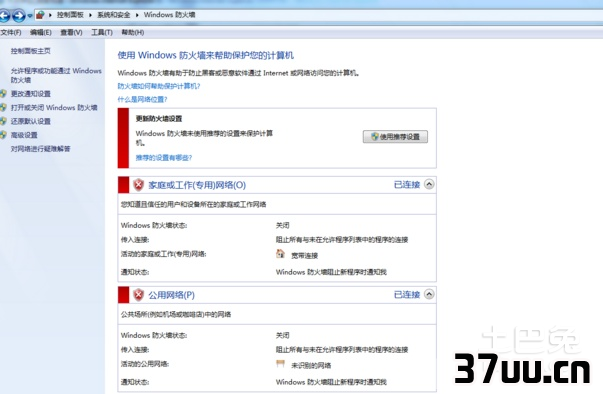Viewport: 603px width, 394px height.
Task: Click house icon beside 宽带连接
Action: (280, 253)
